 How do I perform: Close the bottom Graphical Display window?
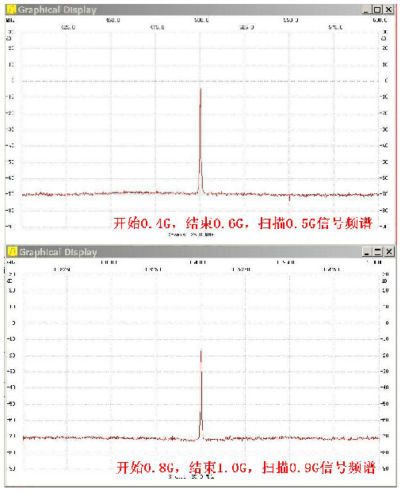pos(389,252)
